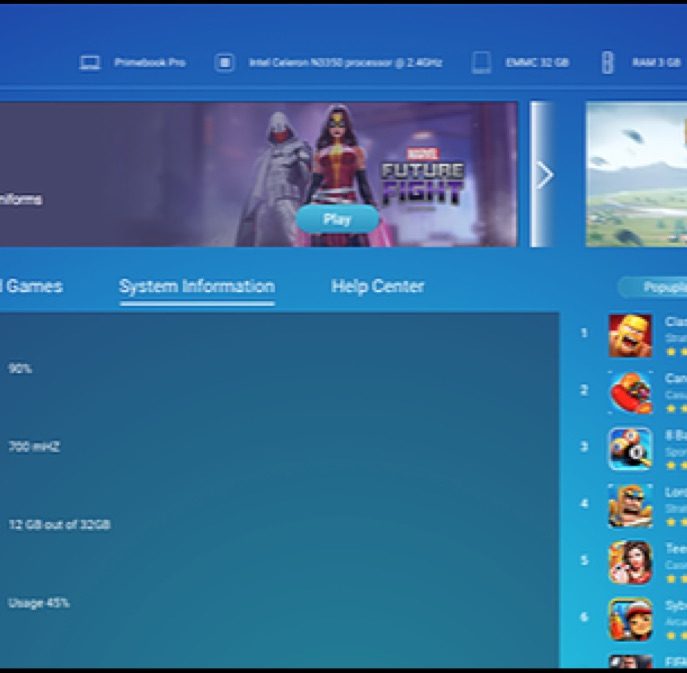The height and width of the screenshot is (673, 687).
Task: Click the Primebook Pro laptop icon
Action: coord(90,62)
